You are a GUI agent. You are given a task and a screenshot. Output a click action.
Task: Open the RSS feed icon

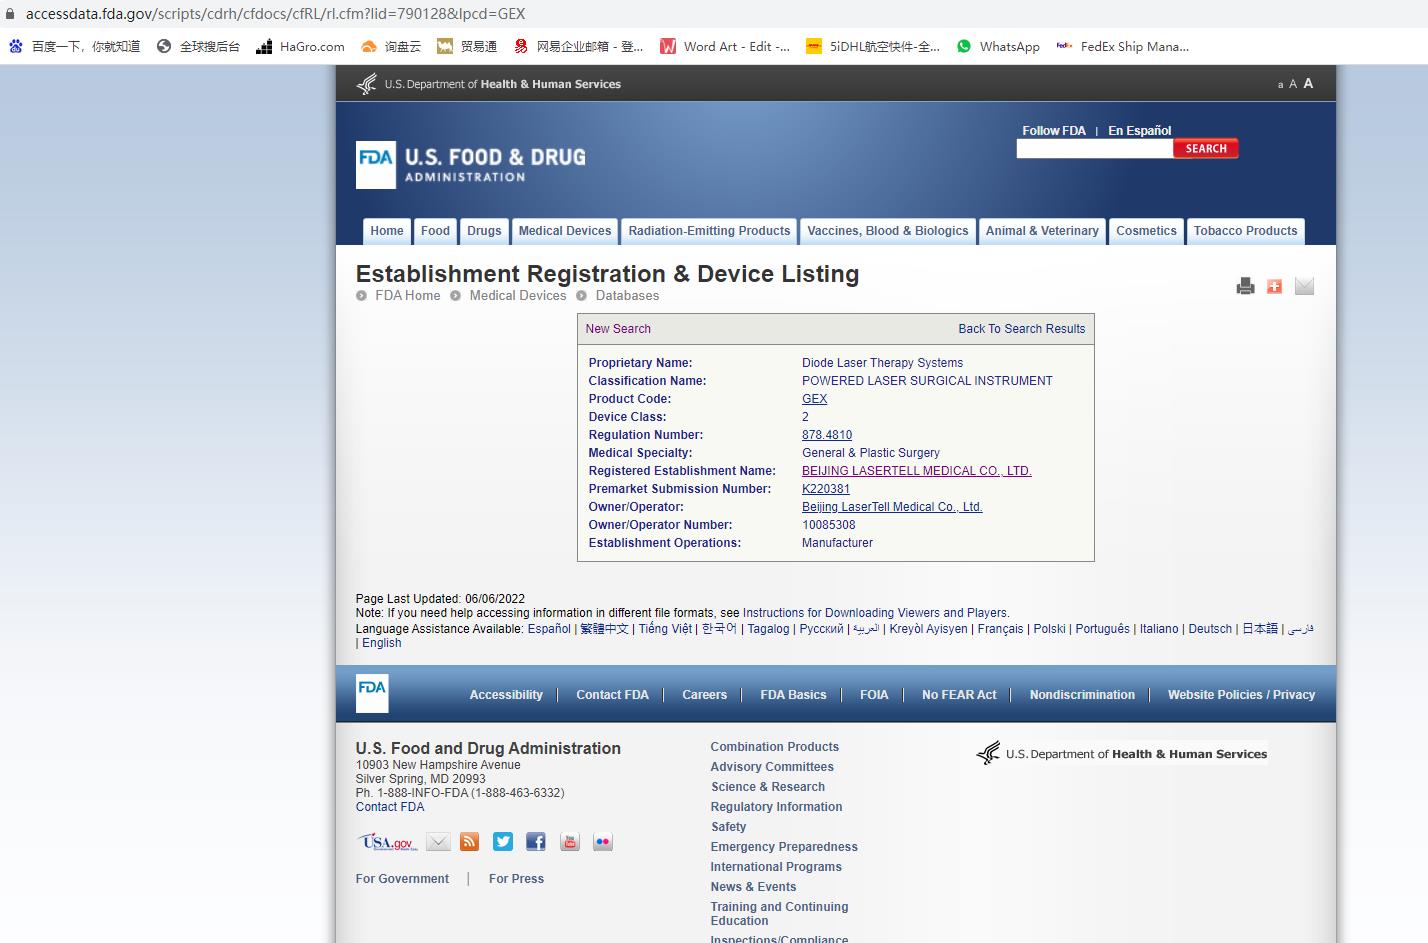[x=469, y=842]
